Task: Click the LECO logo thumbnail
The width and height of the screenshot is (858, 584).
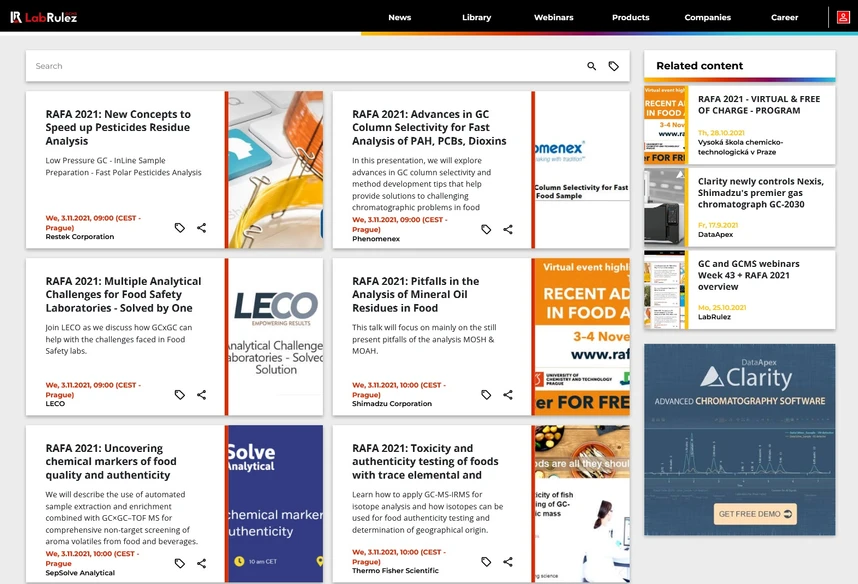Action: (x=276, y=337)
